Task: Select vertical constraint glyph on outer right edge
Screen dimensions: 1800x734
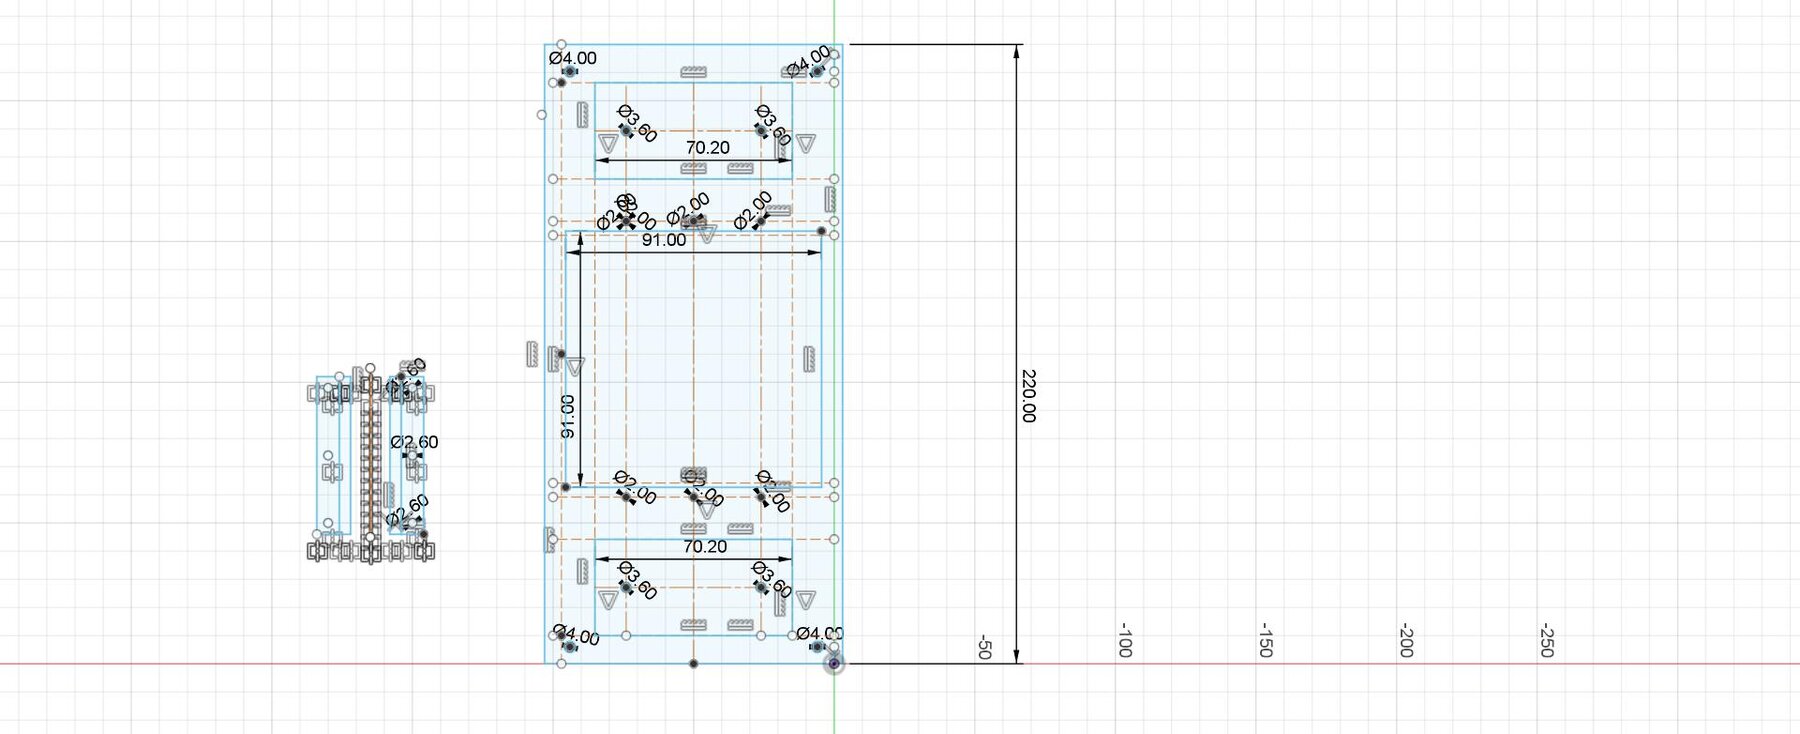Action: [x=830, y=198]
